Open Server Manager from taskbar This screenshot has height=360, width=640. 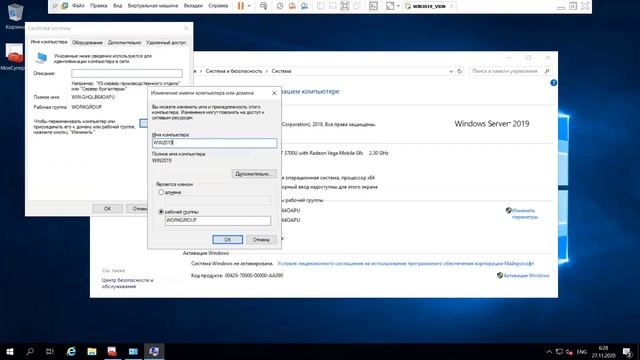133,351
